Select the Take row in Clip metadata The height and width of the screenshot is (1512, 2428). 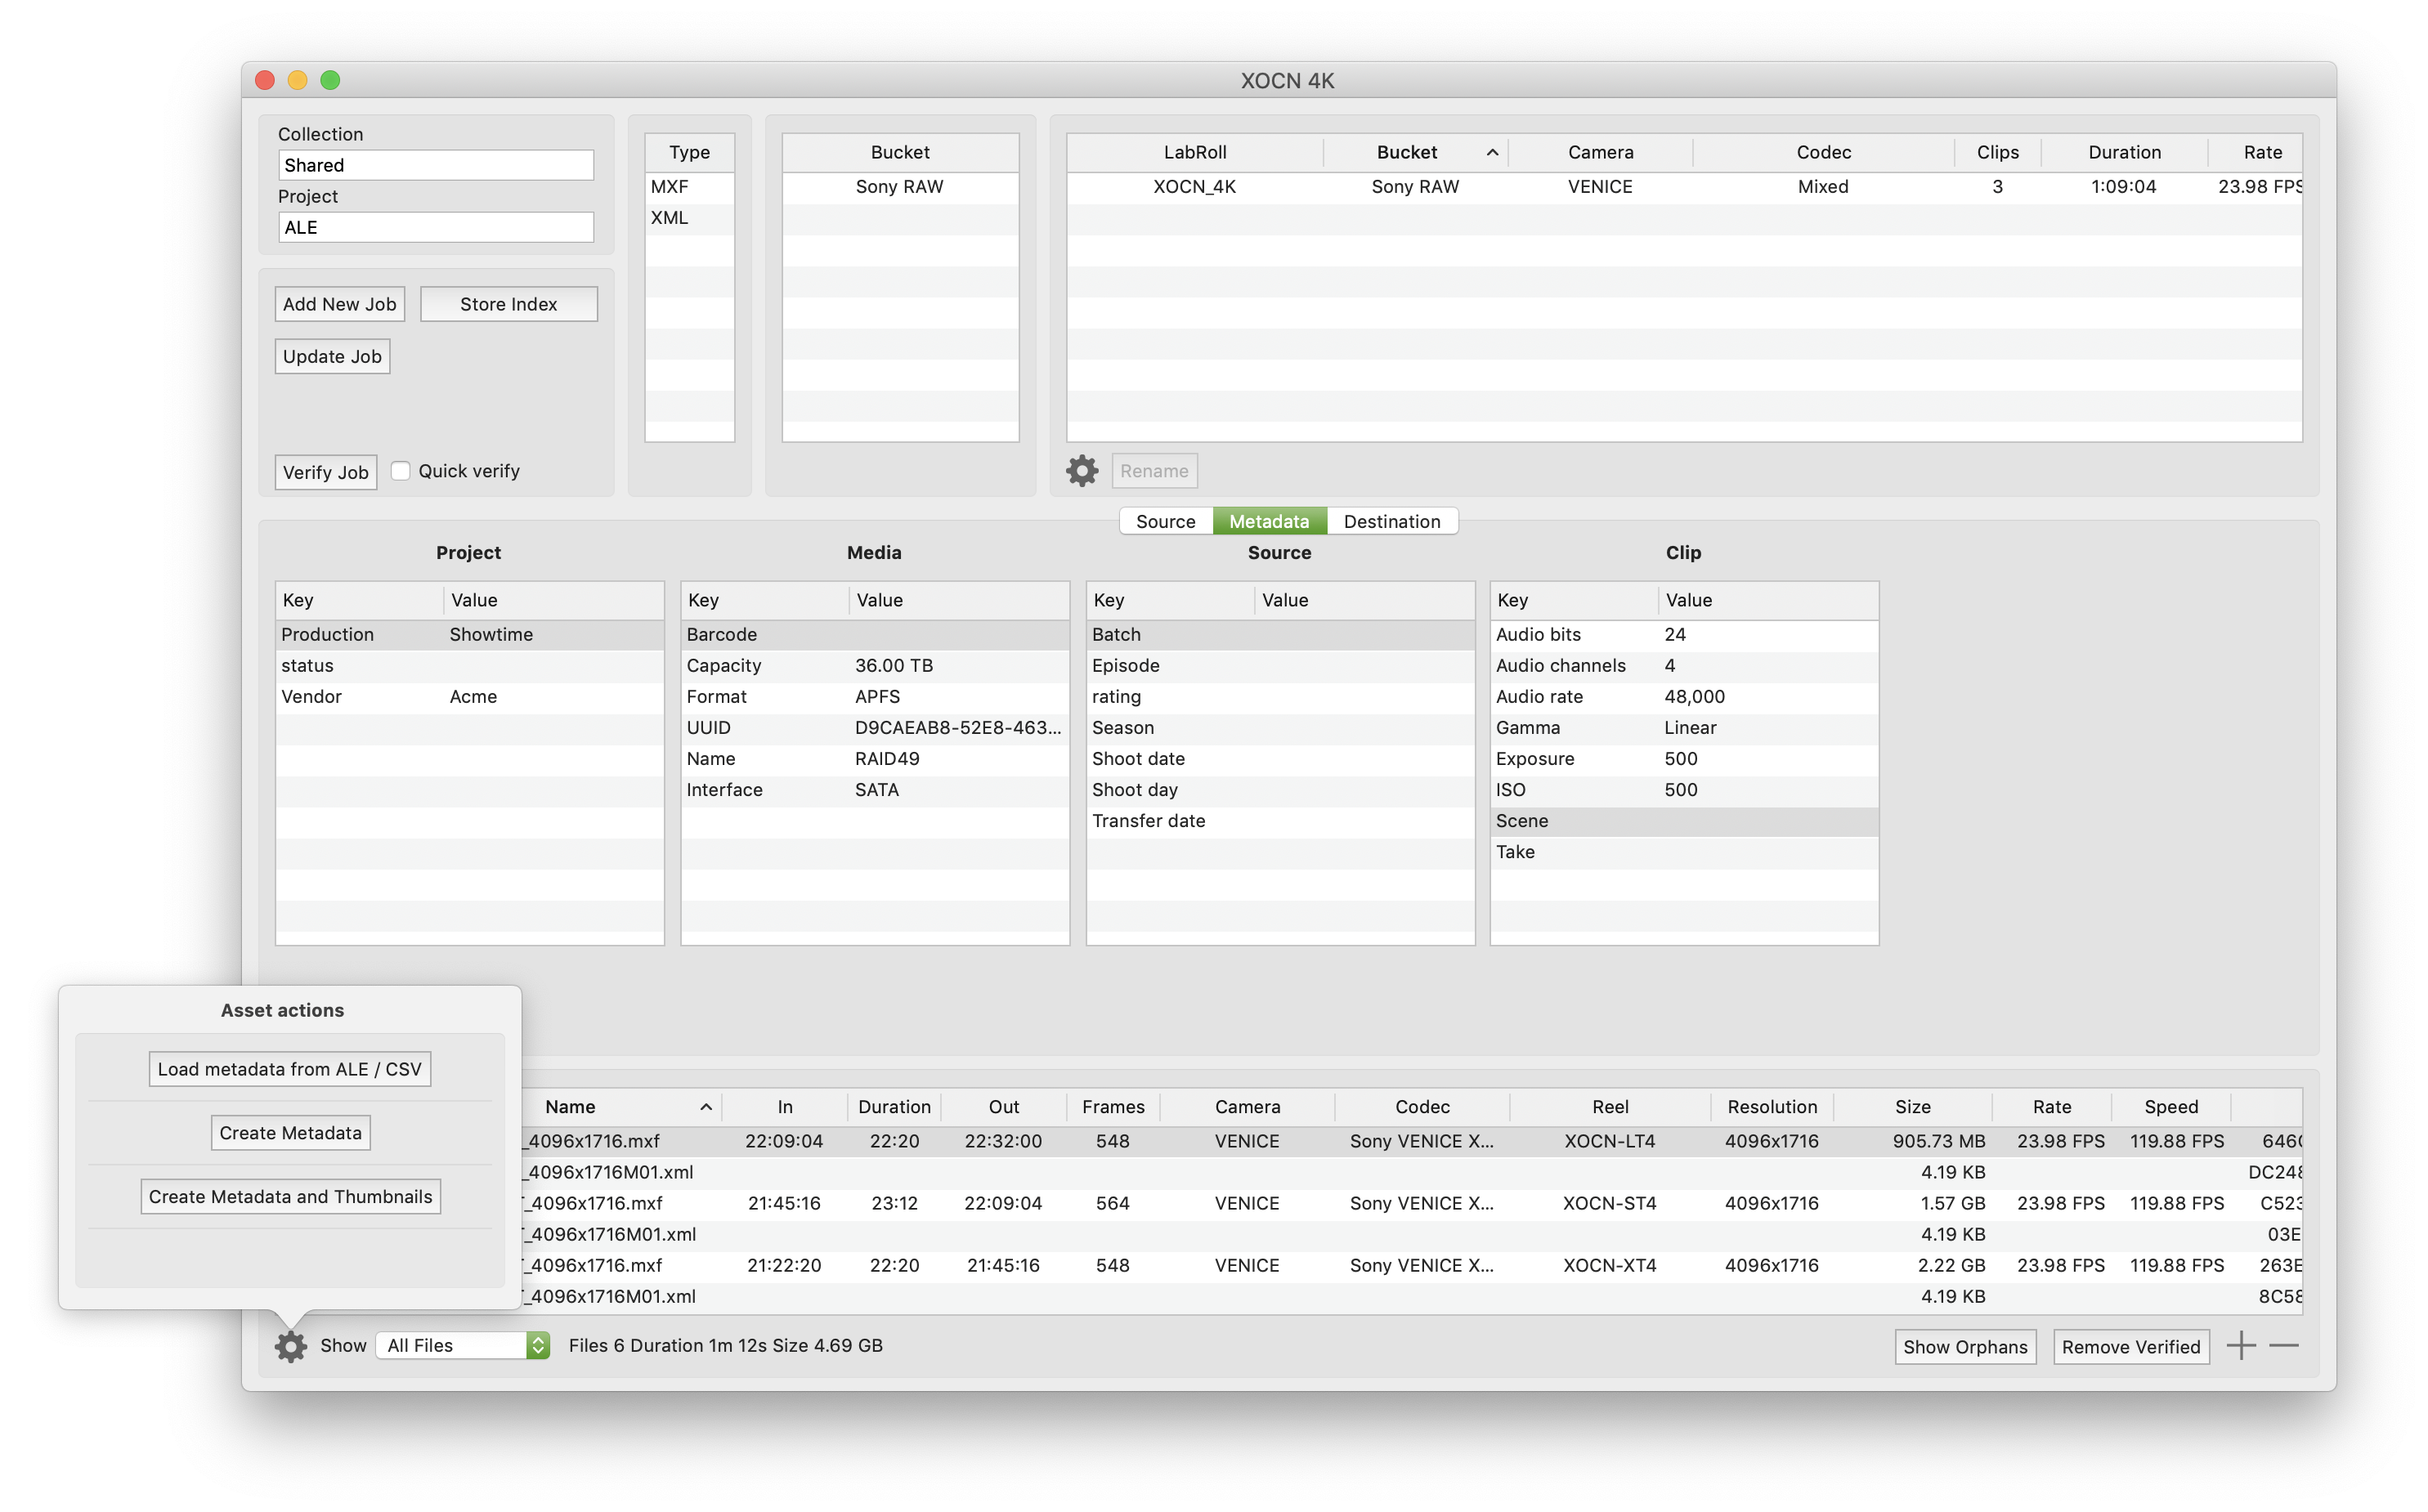point(1684,852)
